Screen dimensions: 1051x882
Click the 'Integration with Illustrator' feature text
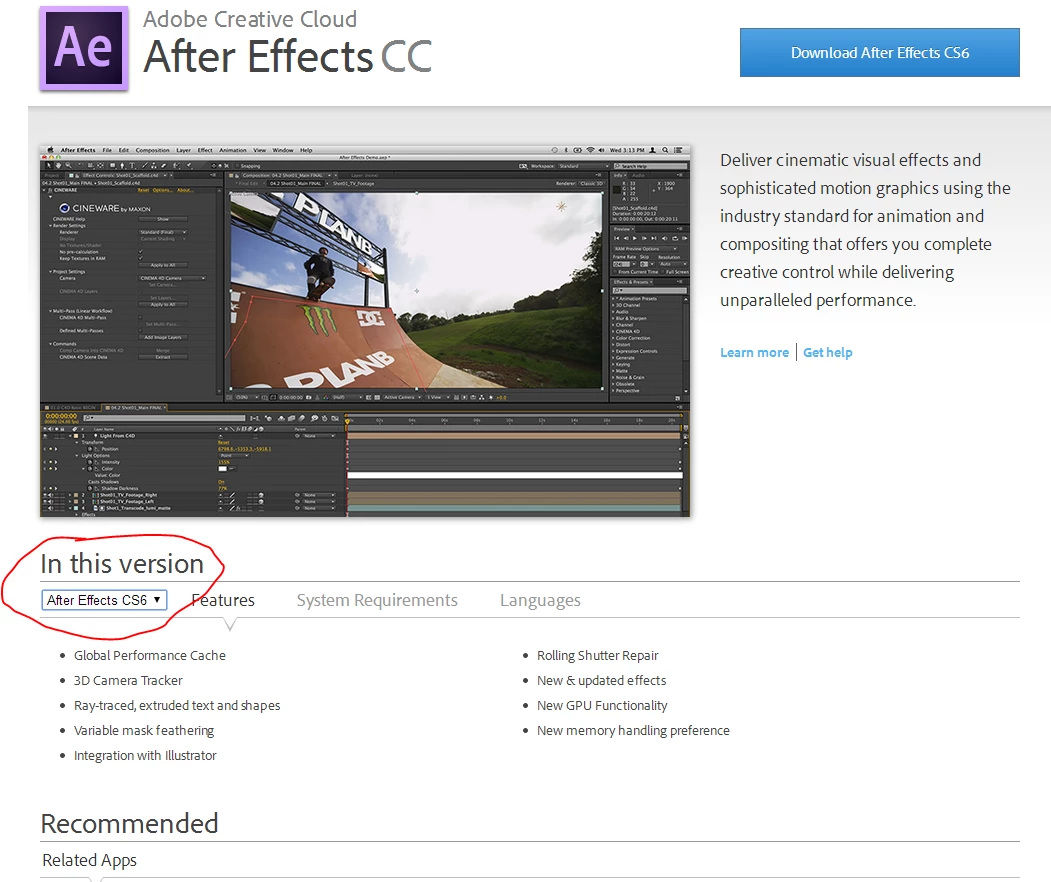tap(145, 755)
